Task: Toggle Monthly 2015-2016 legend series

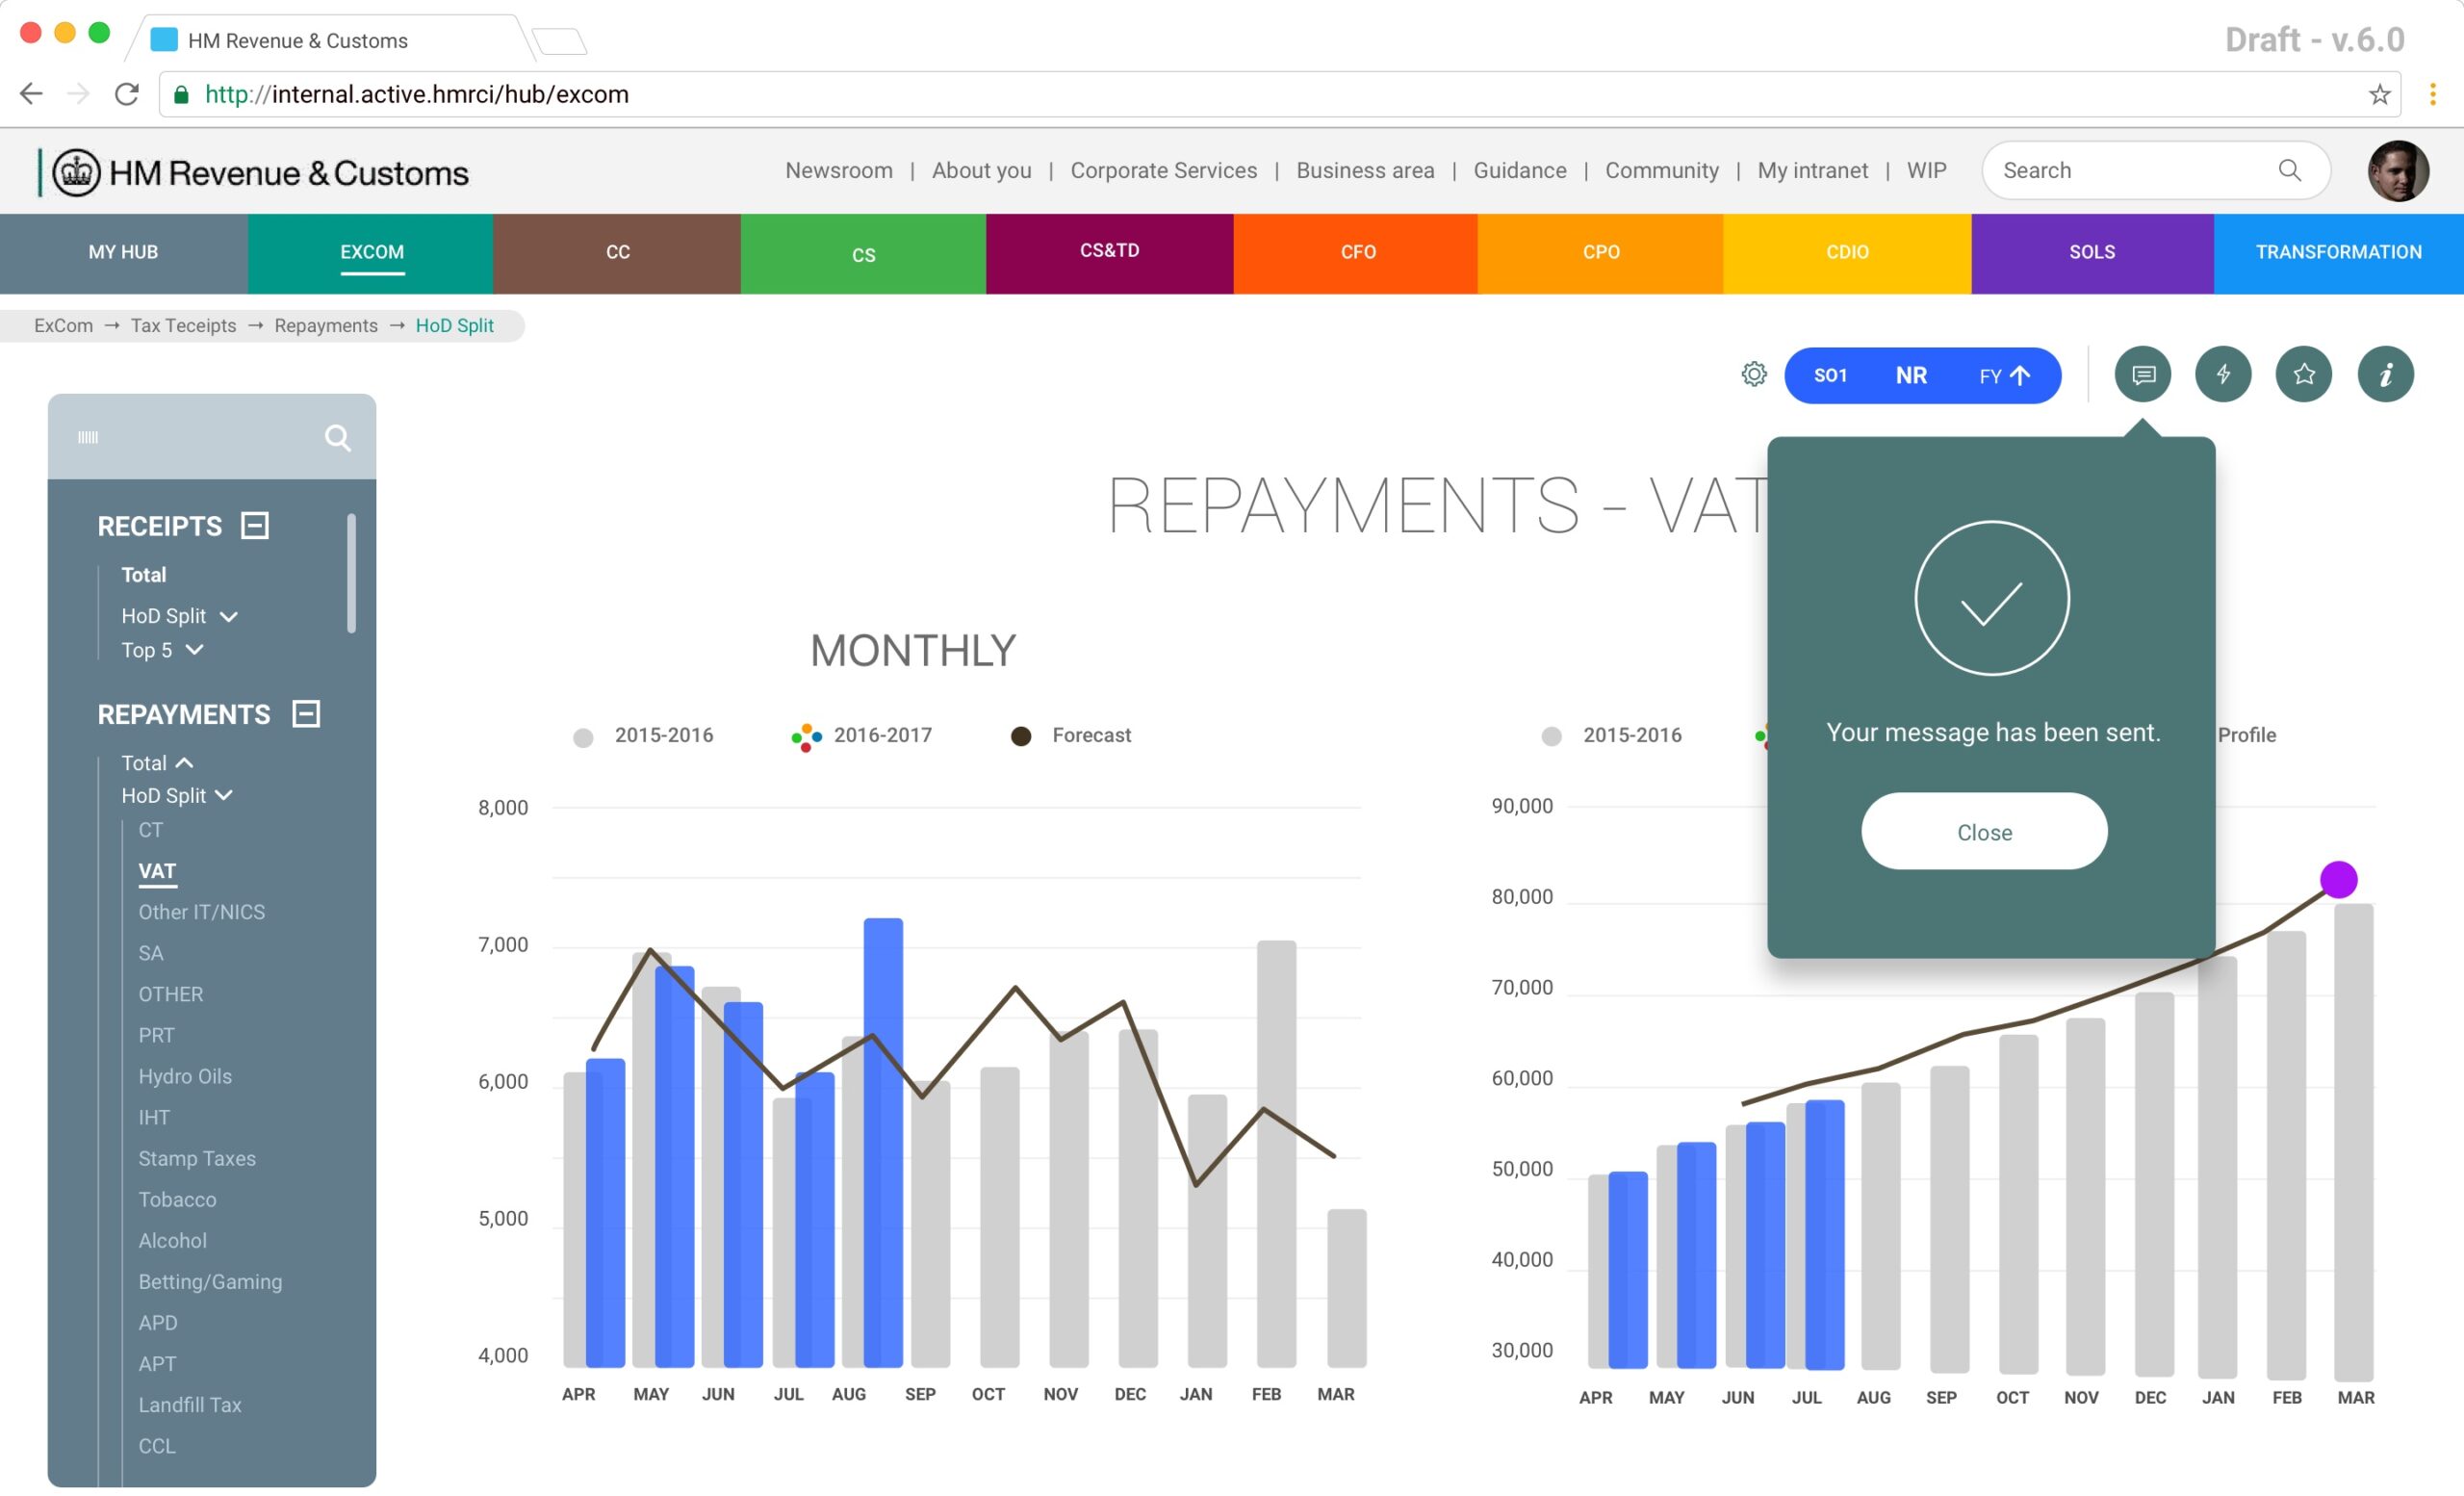Action: tap(643, 736)
